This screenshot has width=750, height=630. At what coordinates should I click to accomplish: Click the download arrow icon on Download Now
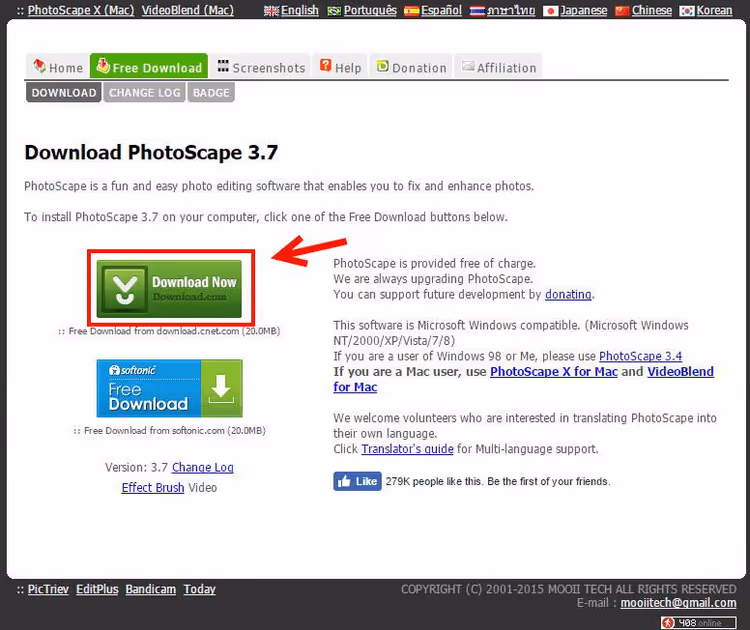point(124,289)
